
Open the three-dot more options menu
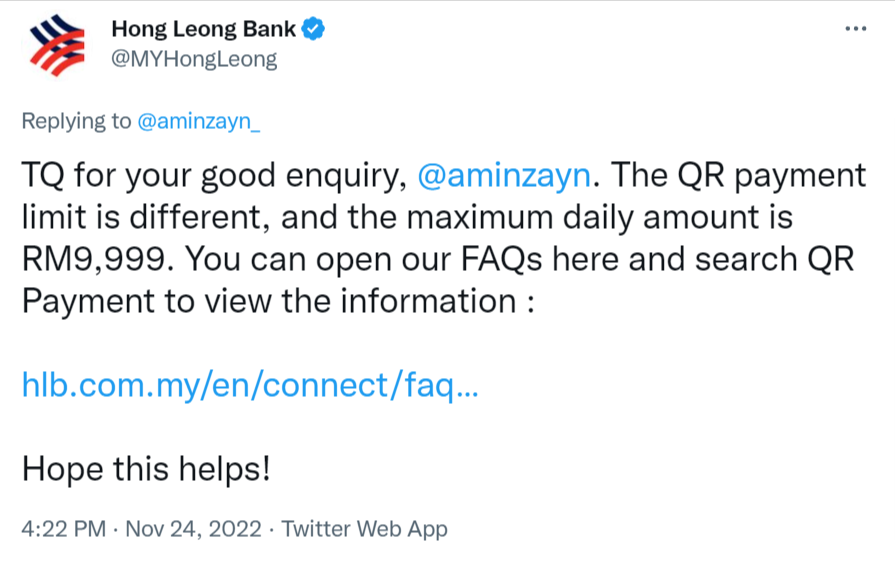856,28
